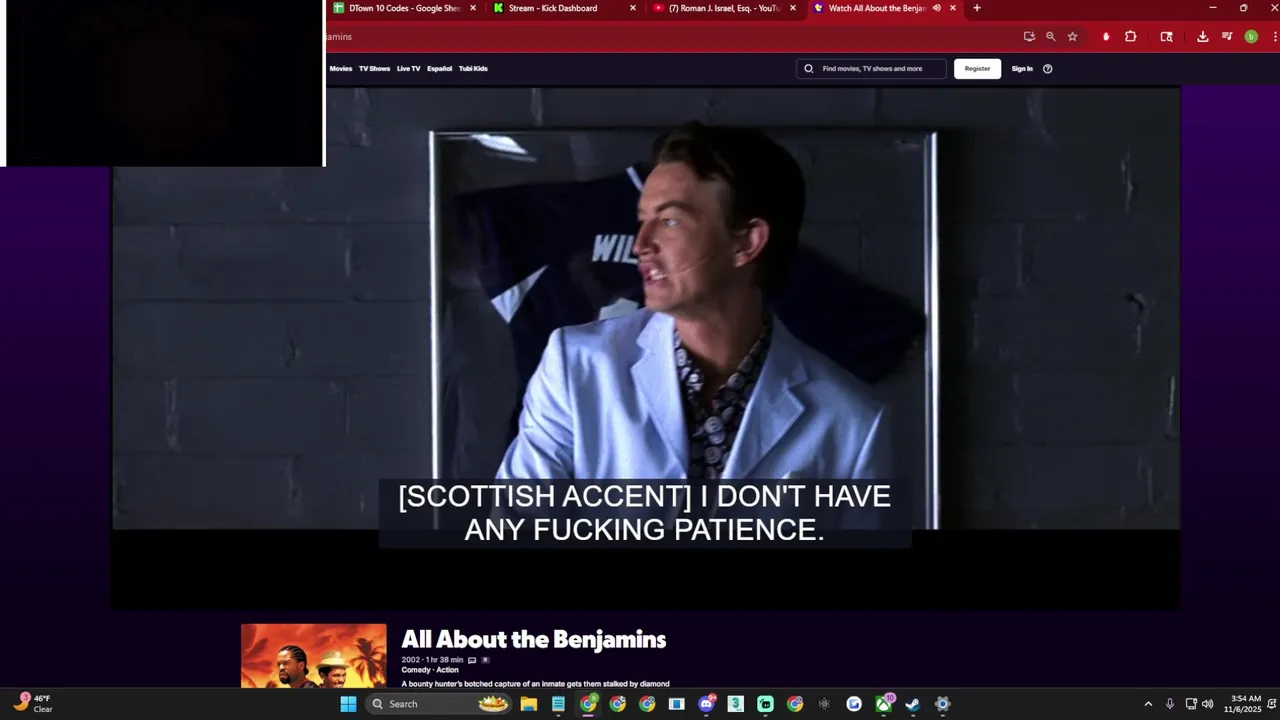Open the green profile avatar
1280x720 pixels.
click(1251, 36)
